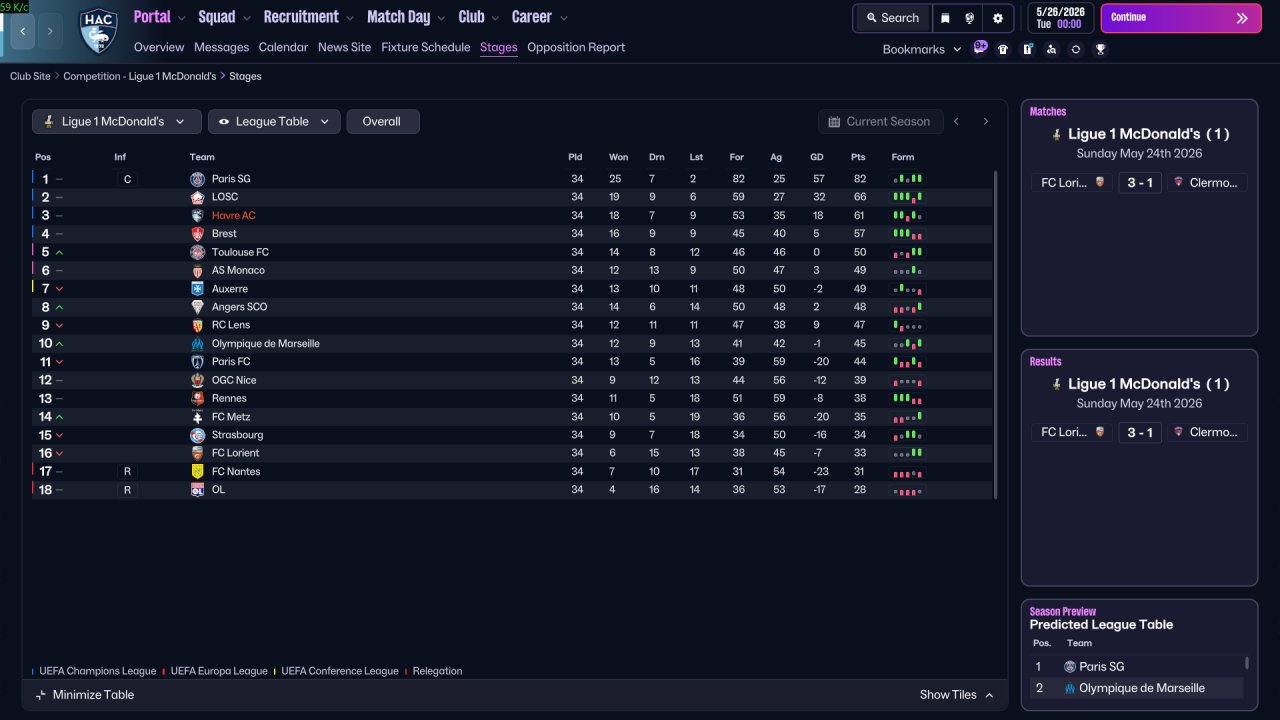Click the Paris SG crest in row 1
The height and width of the screenshot is (720, 1280).
pyautogui.click(x=197, y=179)
